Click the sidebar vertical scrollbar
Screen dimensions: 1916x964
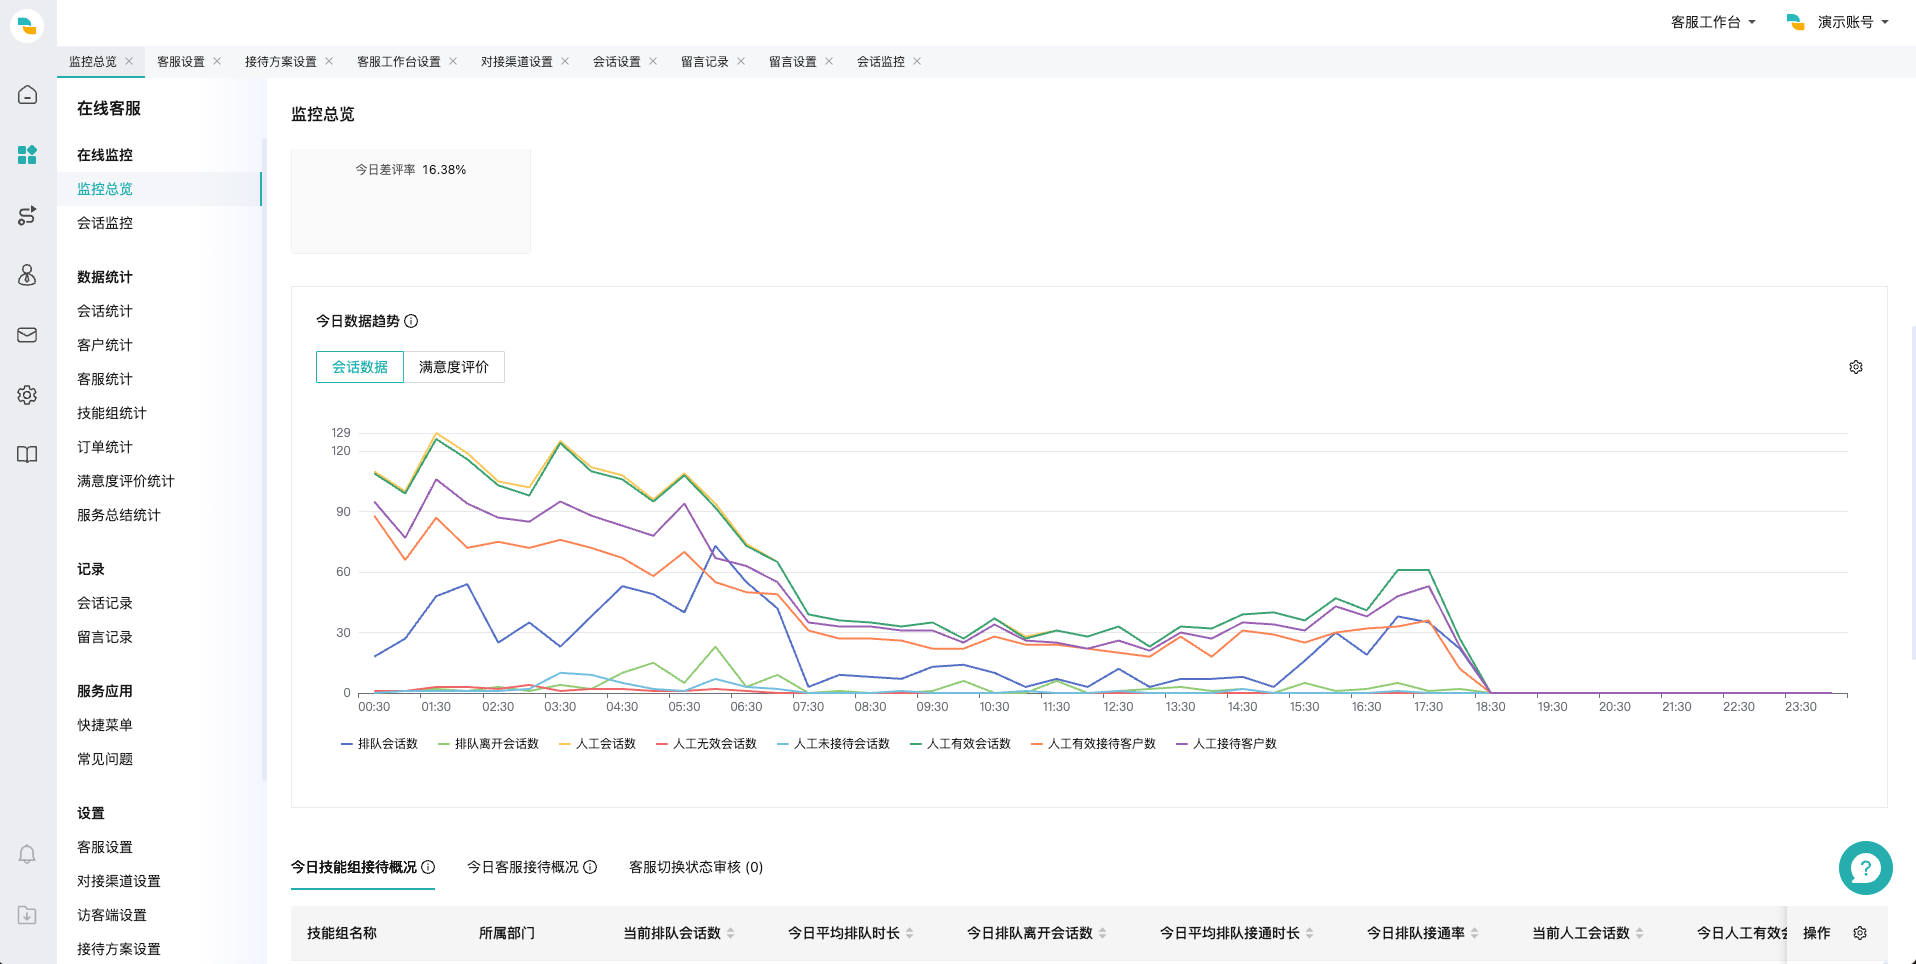pyautogui.click(x=264, y=460)
